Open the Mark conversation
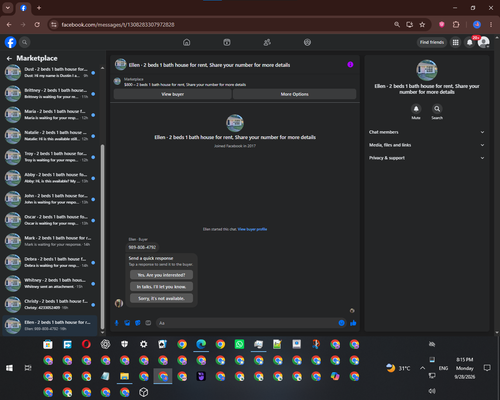Viewport: 500px width, 400px height. point(50,241)
